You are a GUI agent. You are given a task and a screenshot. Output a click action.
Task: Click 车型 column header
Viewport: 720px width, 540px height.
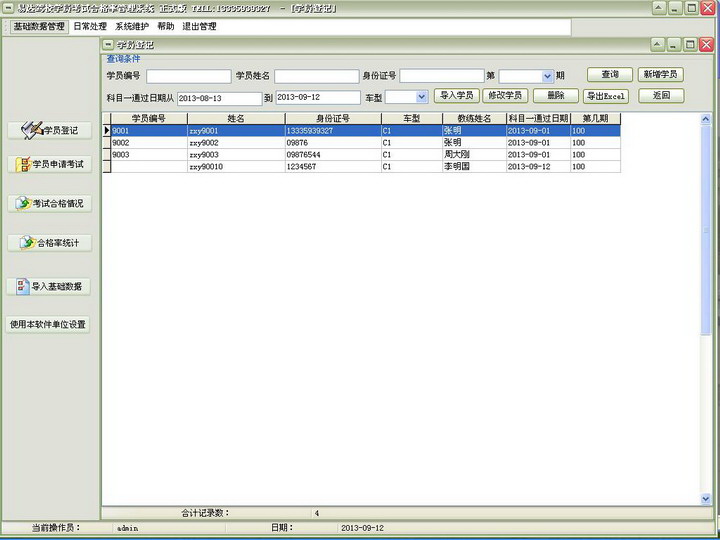412,118
